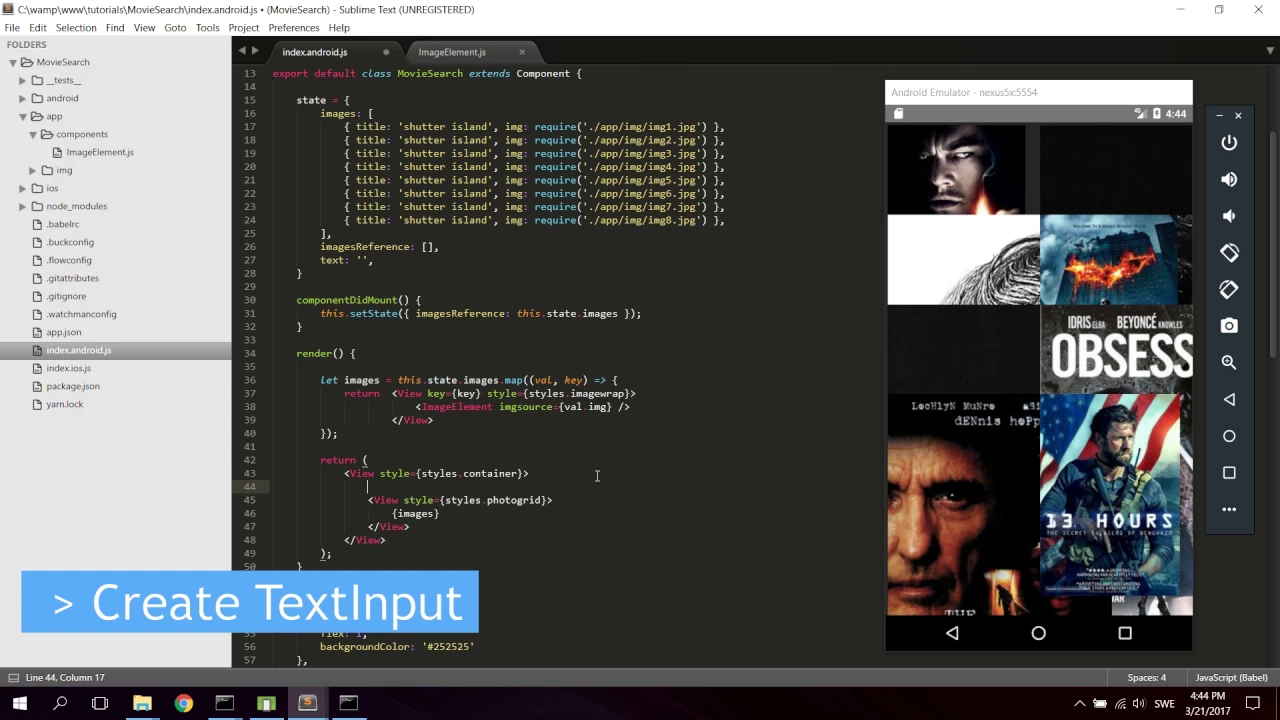Toggle sidebar via status bar panel icon
The width and height of the screenshot is (1280, 720).
12,677
